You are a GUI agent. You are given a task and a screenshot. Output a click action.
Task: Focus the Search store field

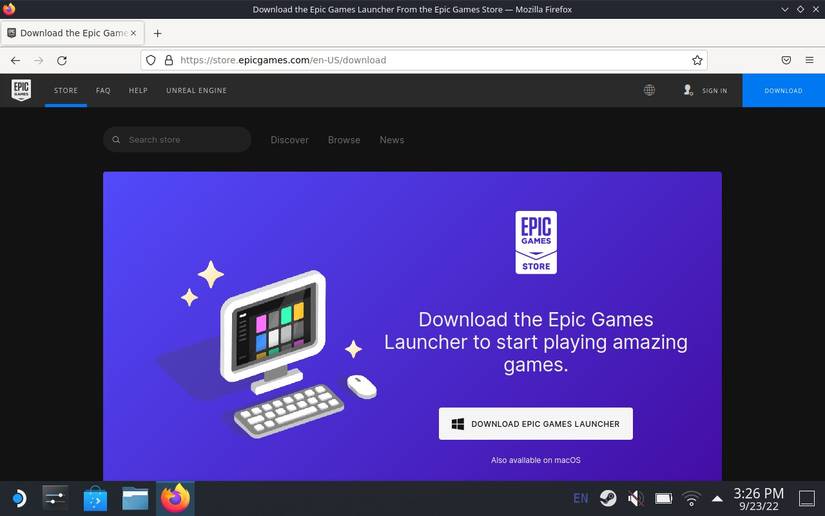coord(177,140)
